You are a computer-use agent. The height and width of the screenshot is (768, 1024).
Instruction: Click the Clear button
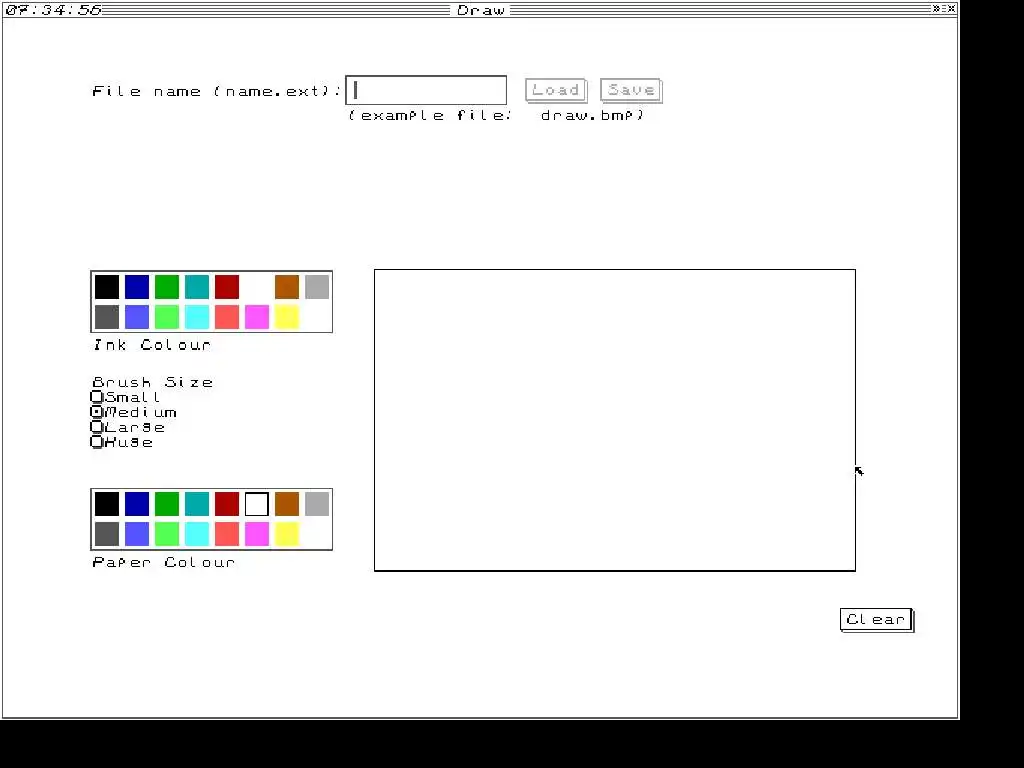point(876,620)
